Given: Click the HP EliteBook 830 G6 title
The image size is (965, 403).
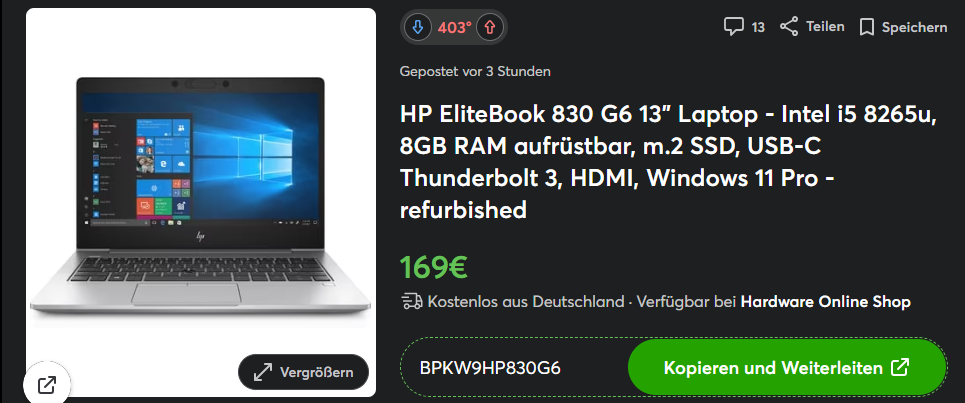Looking at the screenshot, I should coord(668,162).
